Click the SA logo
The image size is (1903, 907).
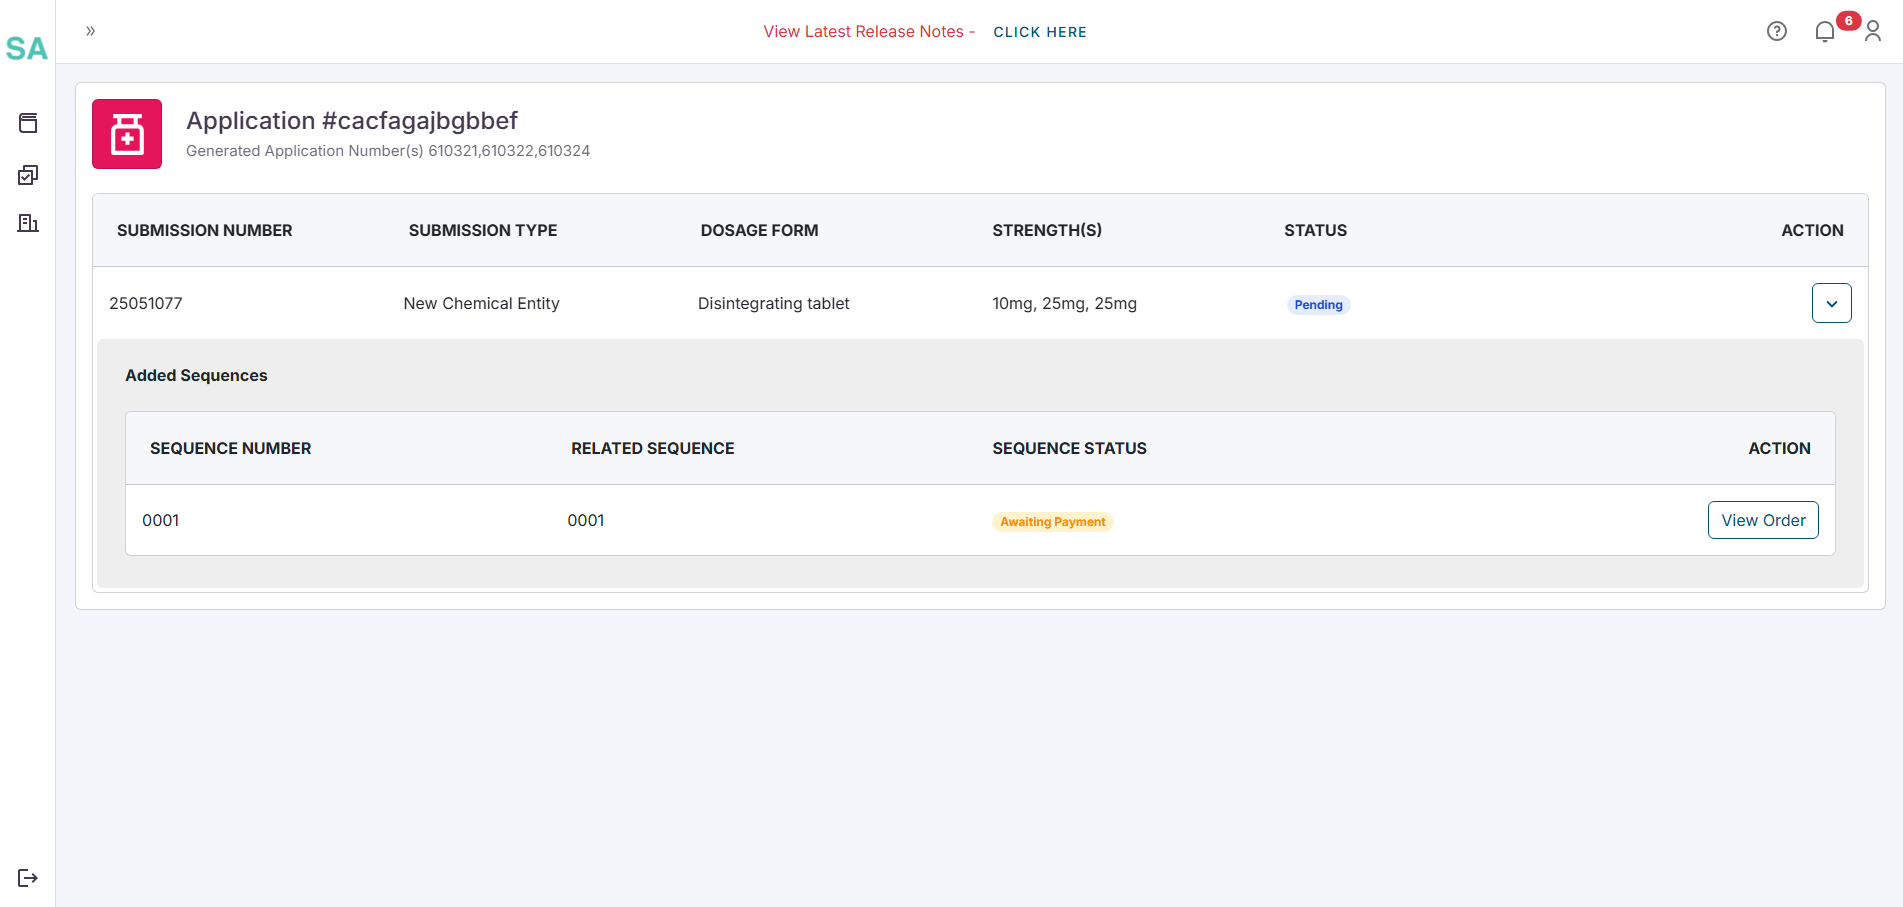(x=27, y=48)
